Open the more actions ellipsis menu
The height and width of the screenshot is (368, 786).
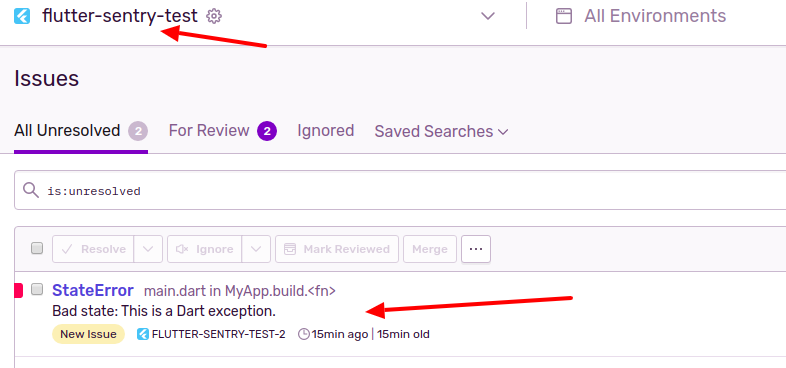pos(476,249)
